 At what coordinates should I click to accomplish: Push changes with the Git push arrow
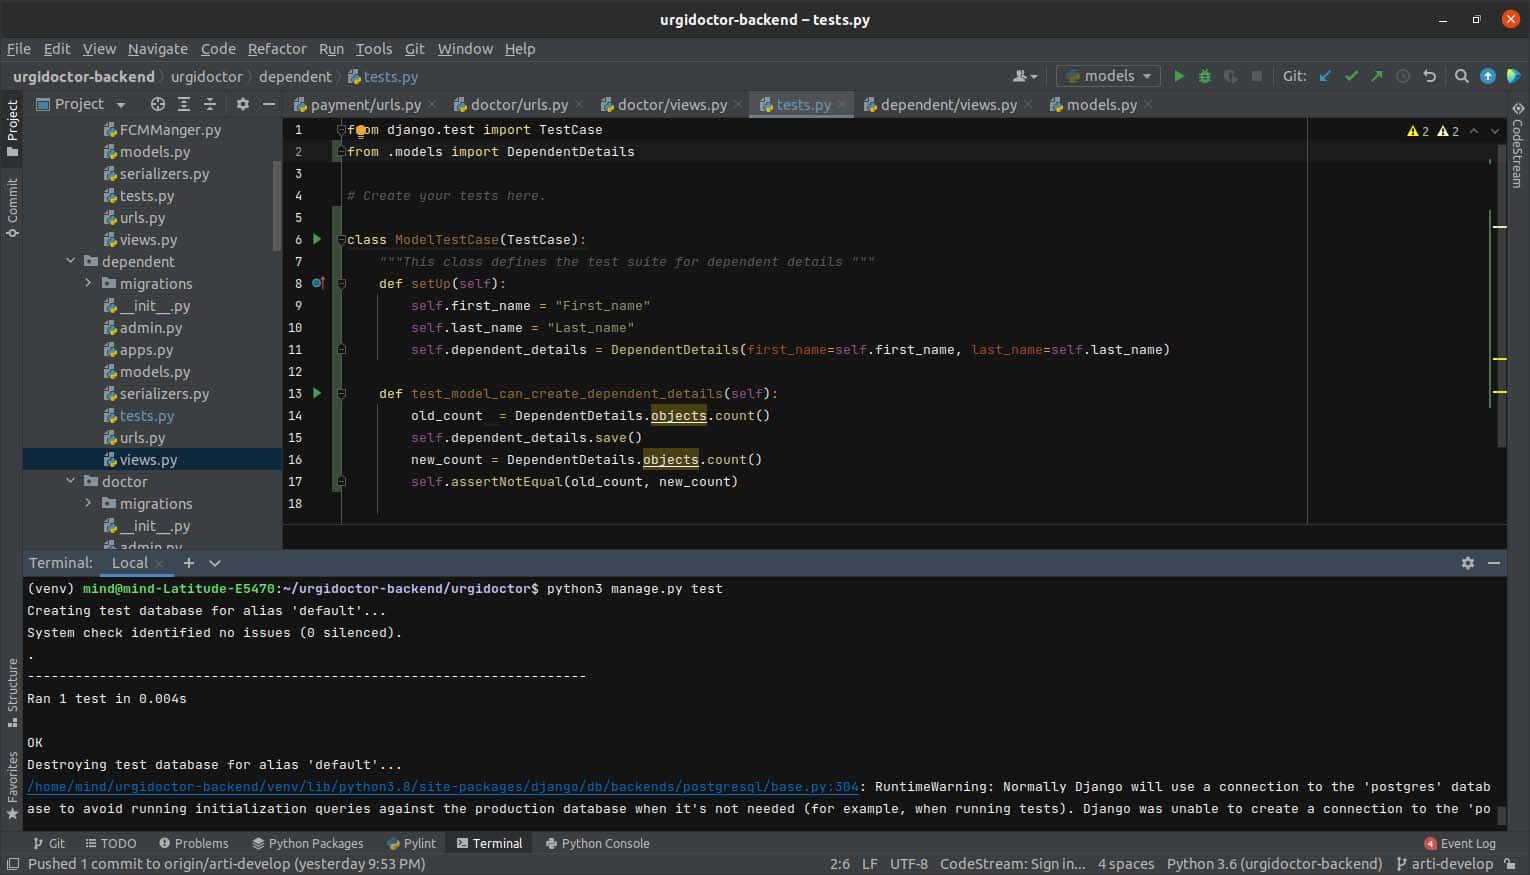(x=1377, y=76)
